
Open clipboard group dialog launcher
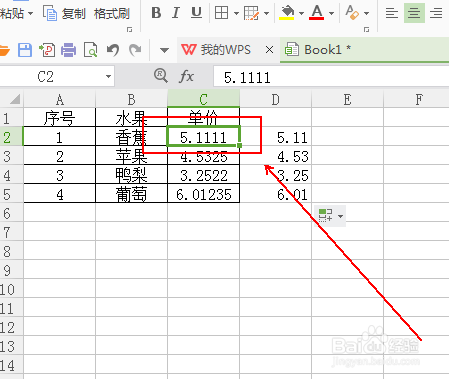(x=129, y=30)
